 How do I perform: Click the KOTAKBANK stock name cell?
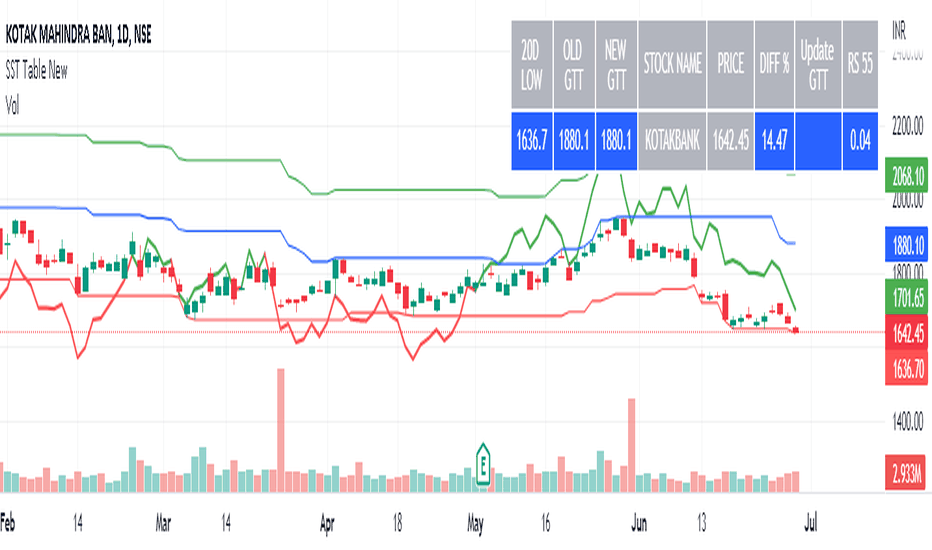coord(672,141)
